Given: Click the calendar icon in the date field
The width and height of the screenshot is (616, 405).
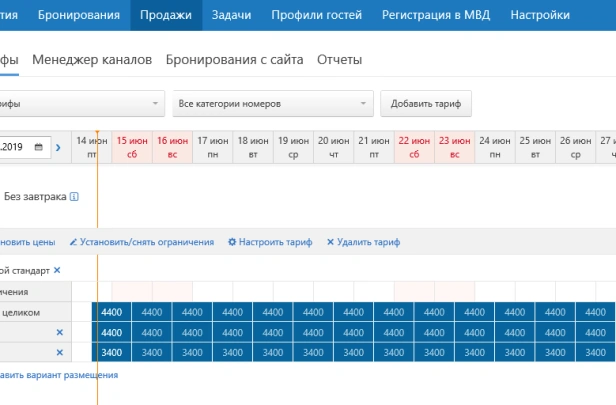Looking at the screenshot, I should pos(39,147).
